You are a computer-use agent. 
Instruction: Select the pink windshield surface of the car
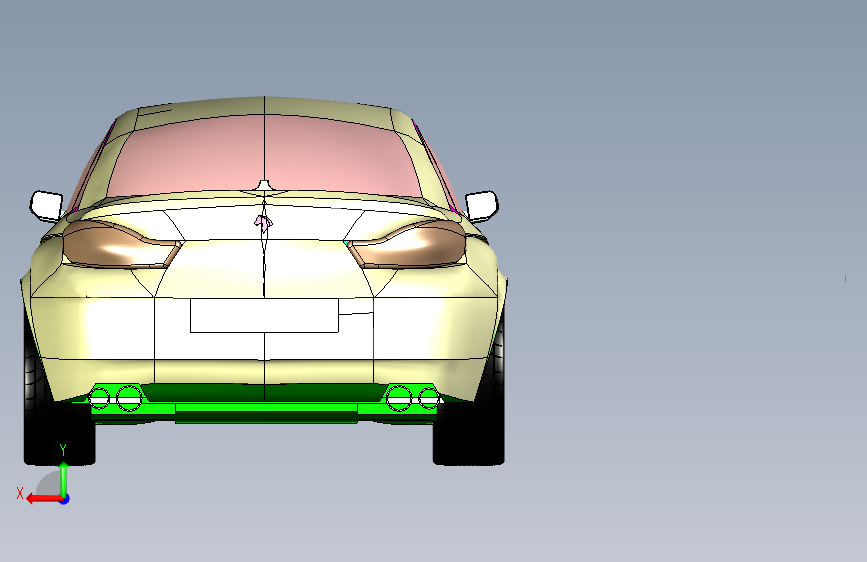coord(264,155)
